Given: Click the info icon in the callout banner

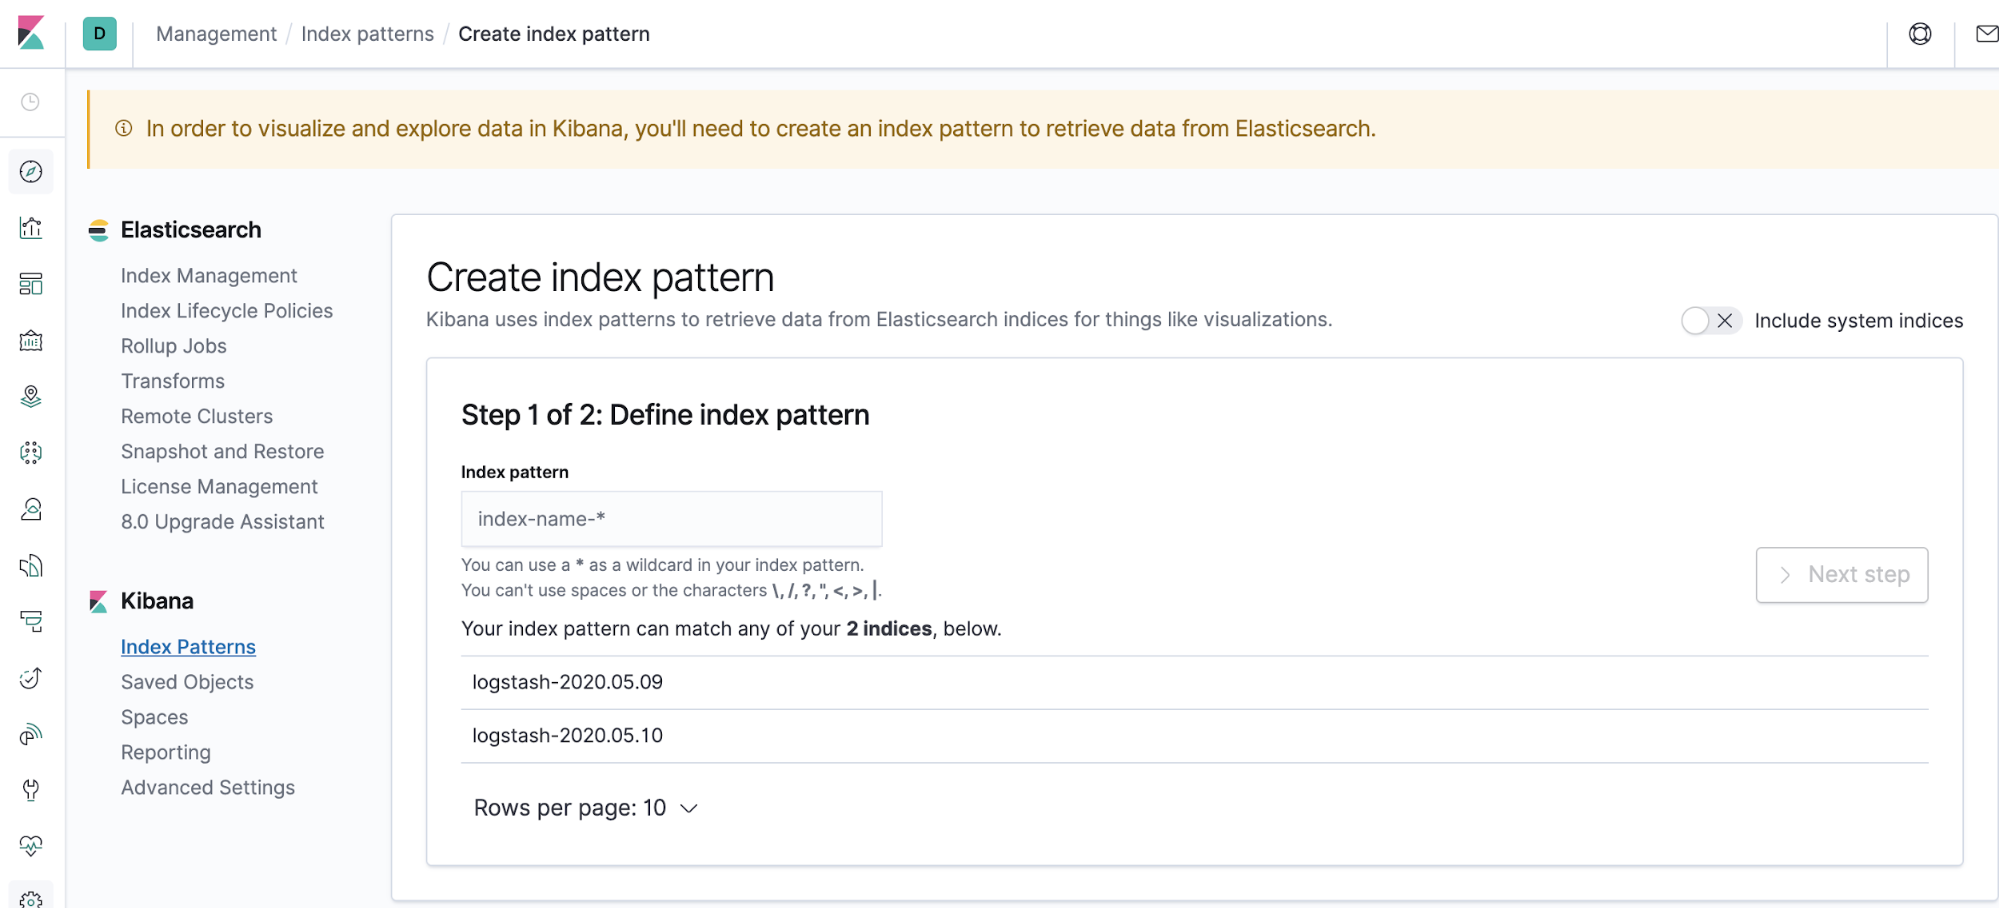Looking at the screenshot, I should tap(124, 128).
